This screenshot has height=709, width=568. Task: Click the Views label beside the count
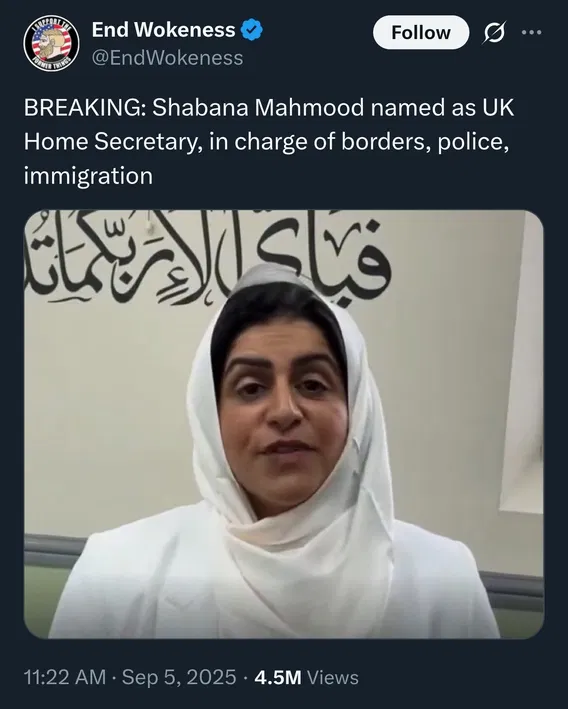[x=333, y=677]
